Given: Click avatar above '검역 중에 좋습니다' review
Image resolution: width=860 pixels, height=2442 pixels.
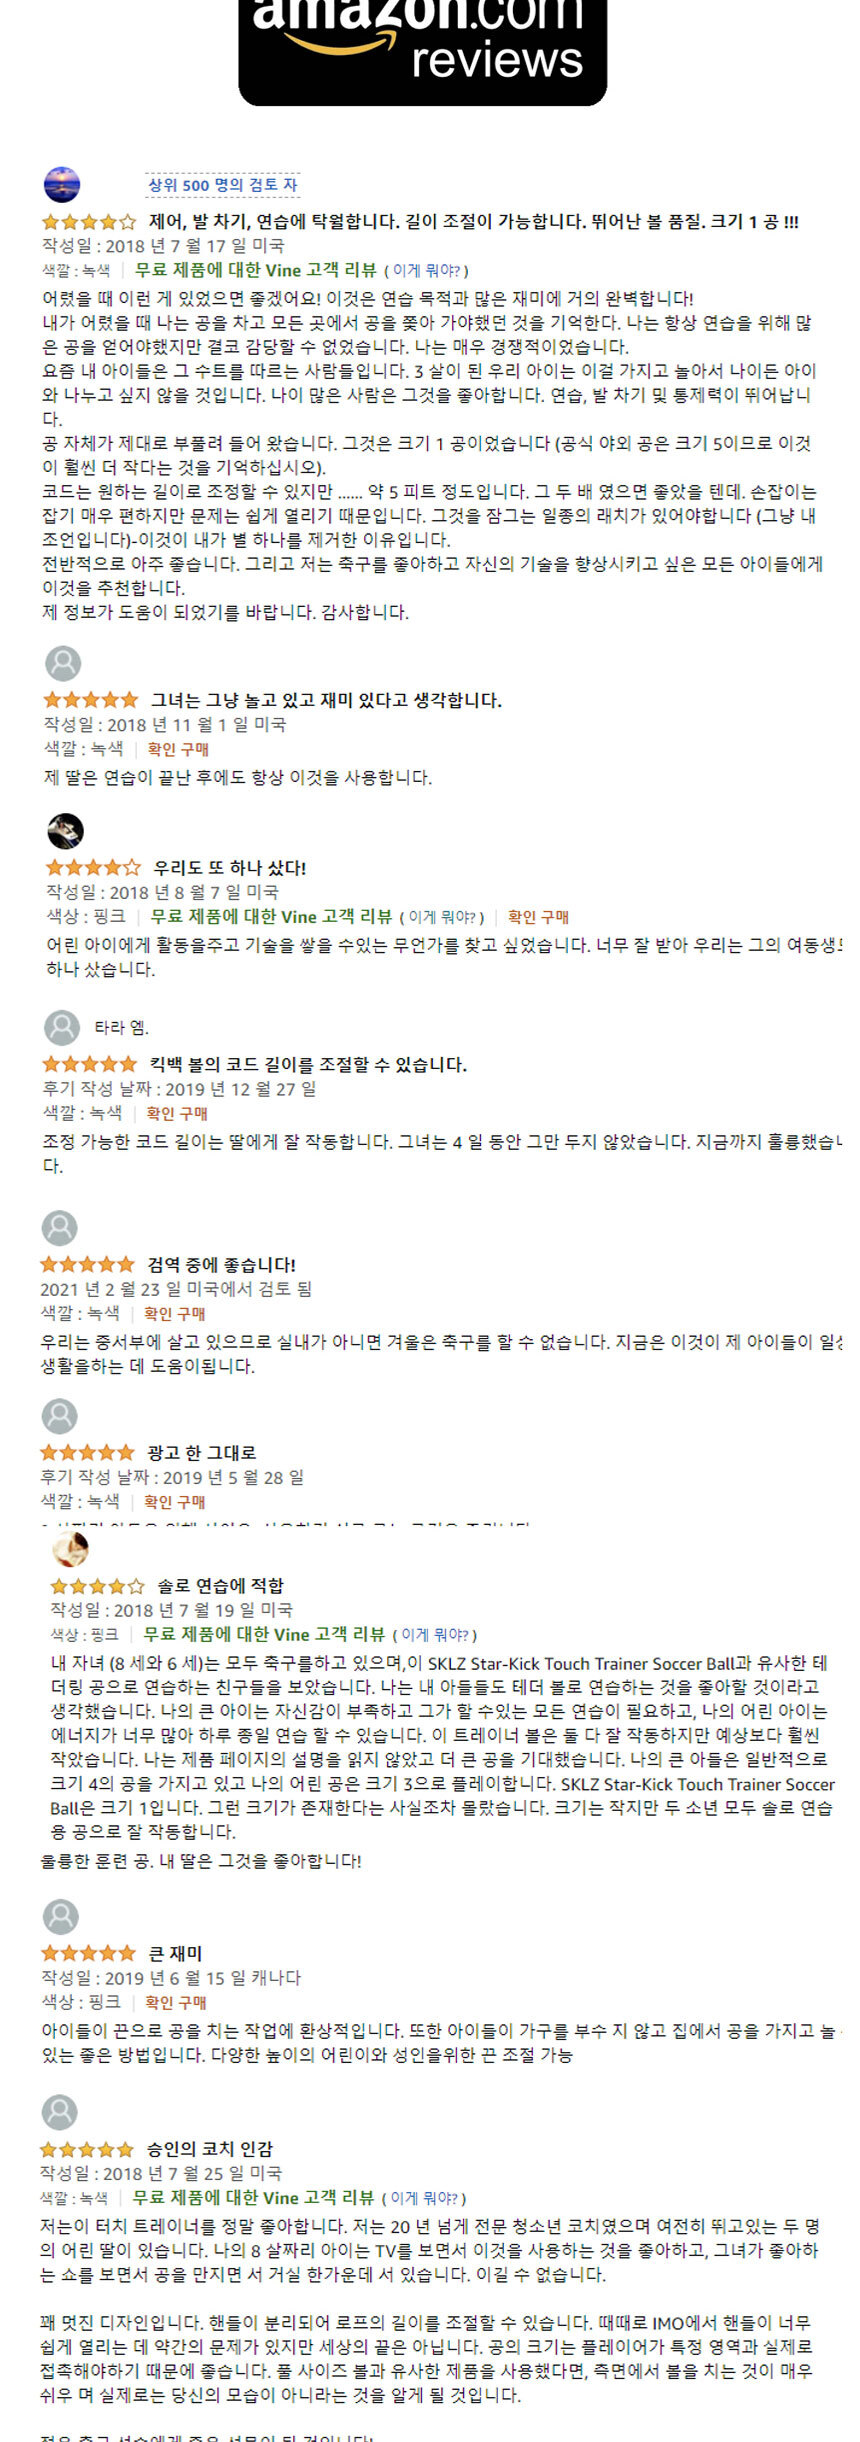Looking at the screenshot, I should [x=59, y=1227].
